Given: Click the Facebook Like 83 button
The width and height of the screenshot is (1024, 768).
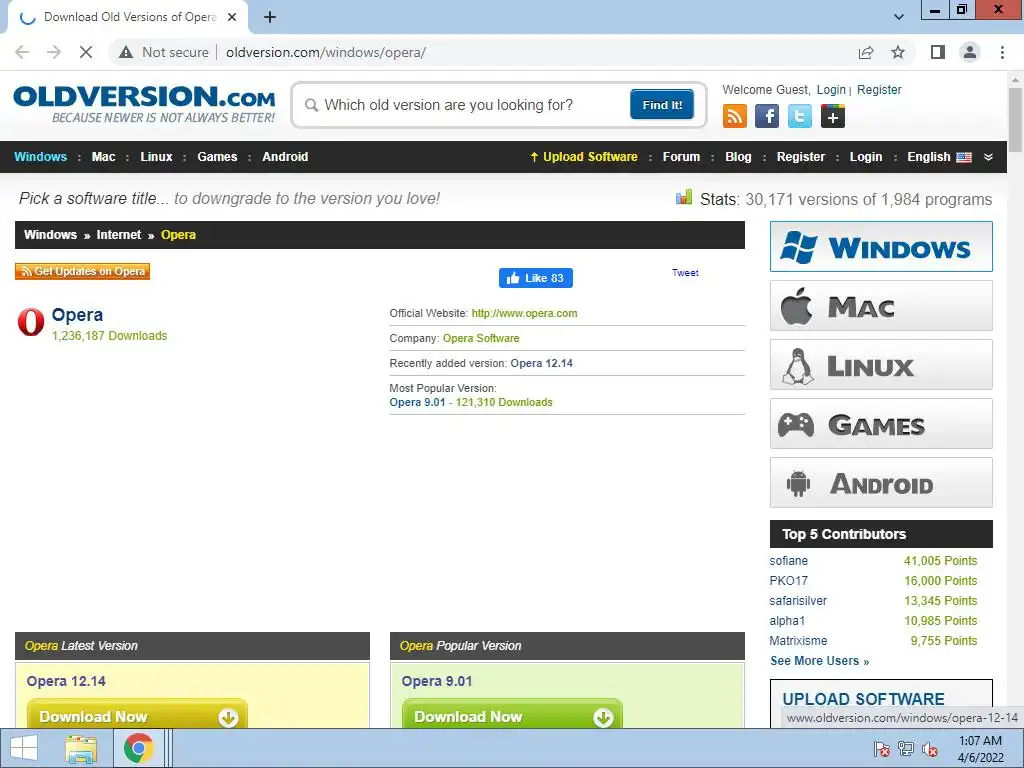Looking at the screenshot, I should pyautogui.click(x=536, y=278).
